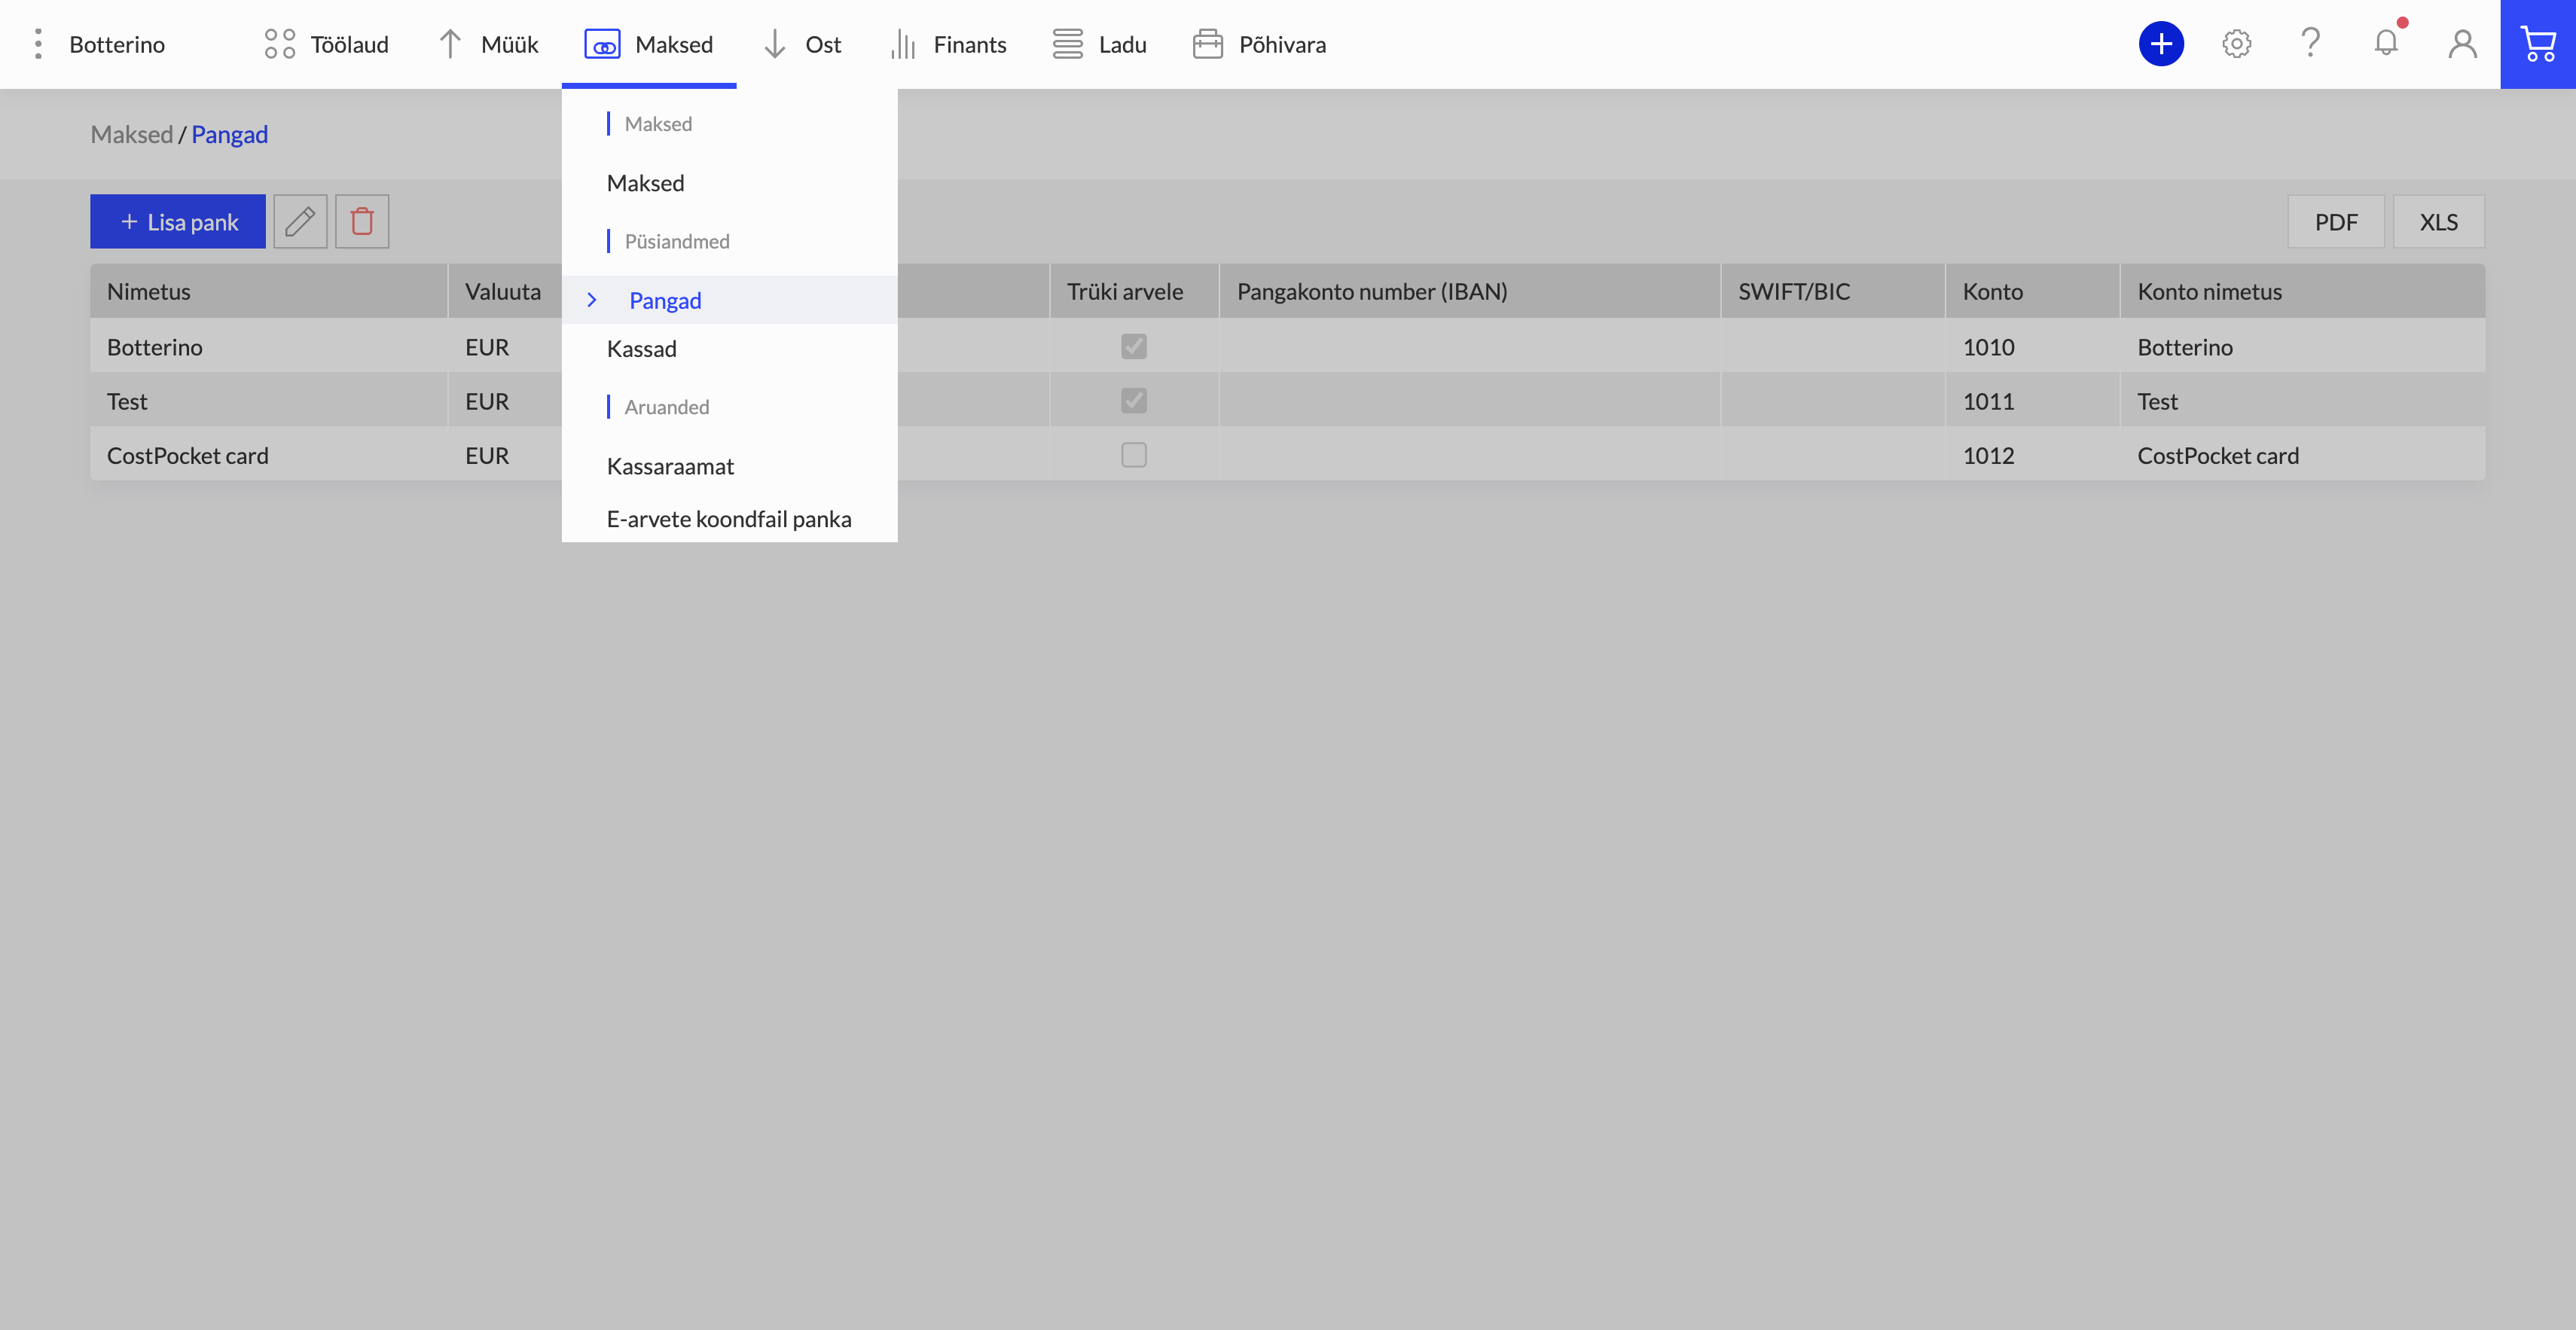The image size is (2576, 1330).
Task: Open the help question mark icon
Action: (2310, 43)
